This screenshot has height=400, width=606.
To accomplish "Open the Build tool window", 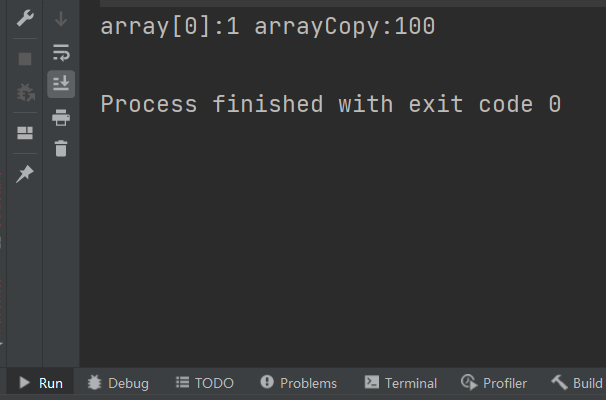I will tap(577, 383).
